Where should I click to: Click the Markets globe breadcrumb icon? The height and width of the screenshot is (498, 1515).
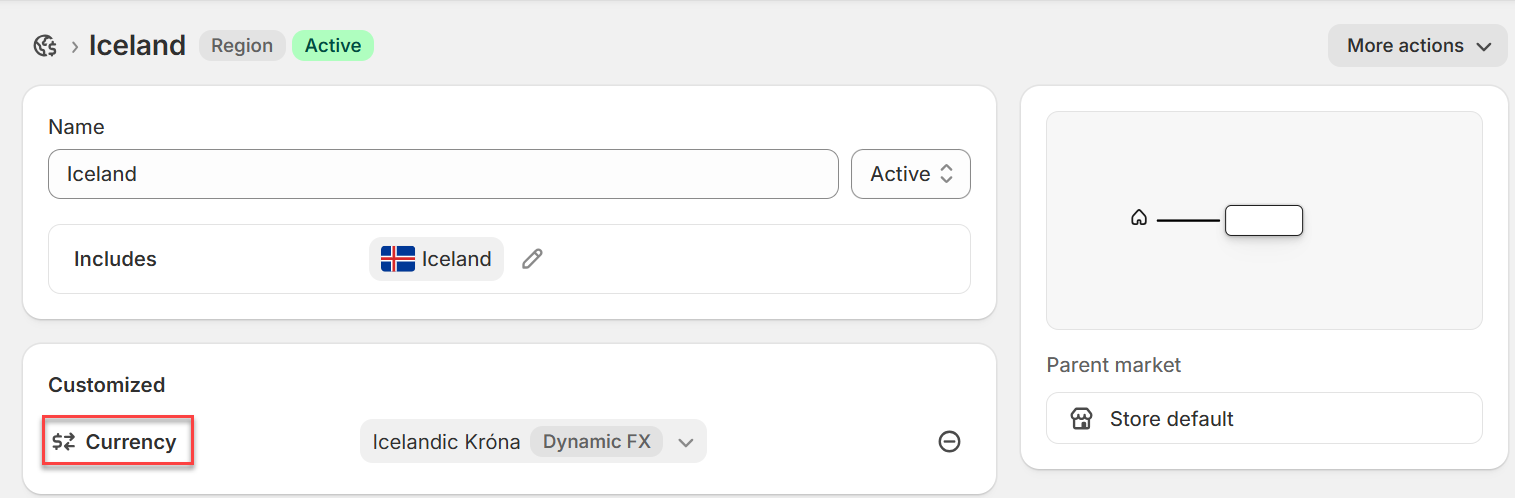tap(45, 46)
